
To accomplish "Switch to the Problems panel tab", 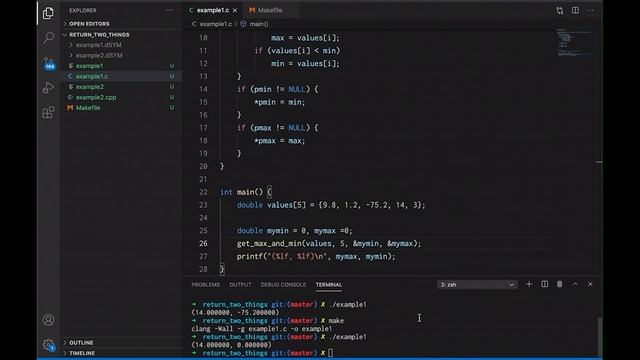I will tap(206, 284).
